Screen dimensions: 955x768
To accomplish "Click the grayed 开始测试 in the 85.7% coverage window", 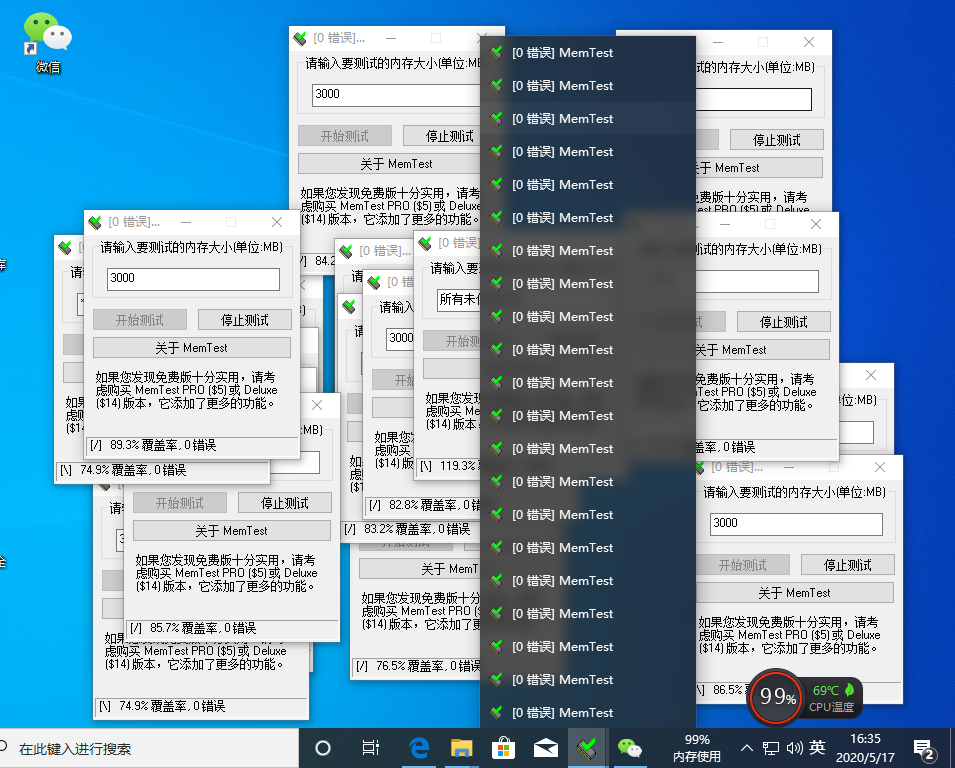I will coord(180,503).
